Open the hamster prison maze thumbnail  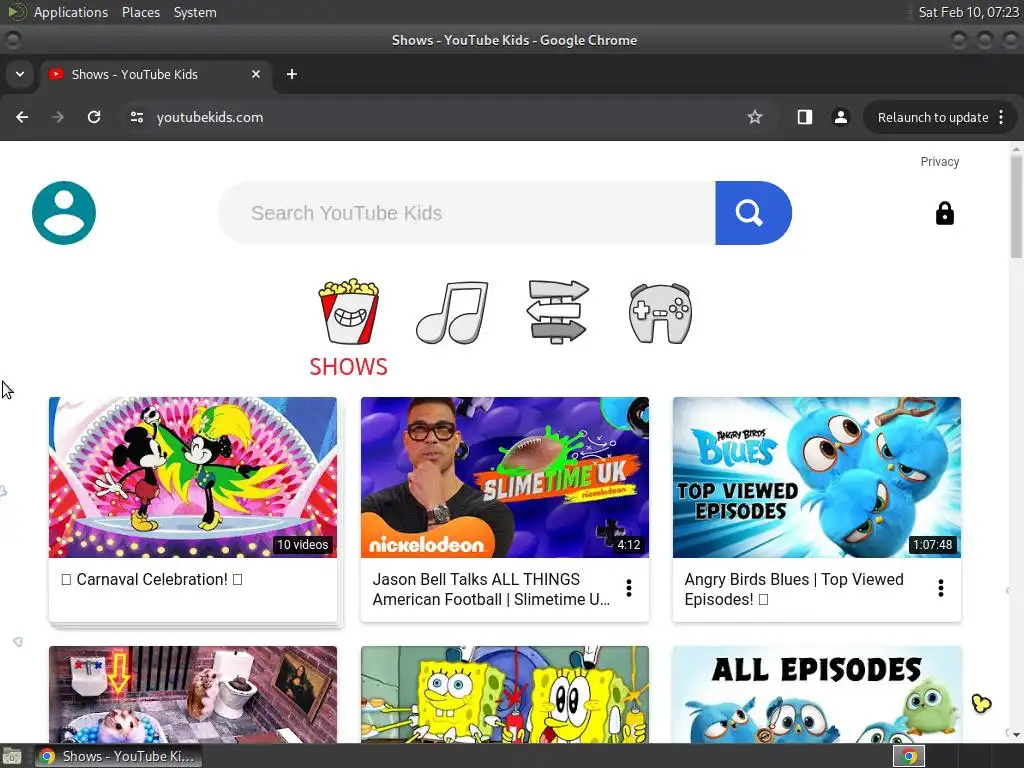[193, 694]
